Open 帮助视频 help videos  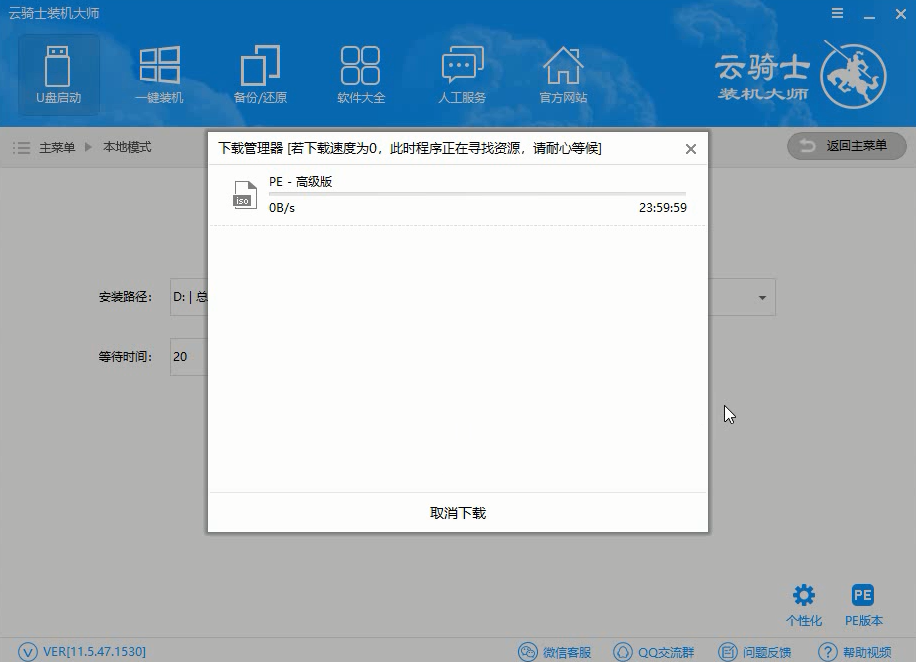point(855,652)
